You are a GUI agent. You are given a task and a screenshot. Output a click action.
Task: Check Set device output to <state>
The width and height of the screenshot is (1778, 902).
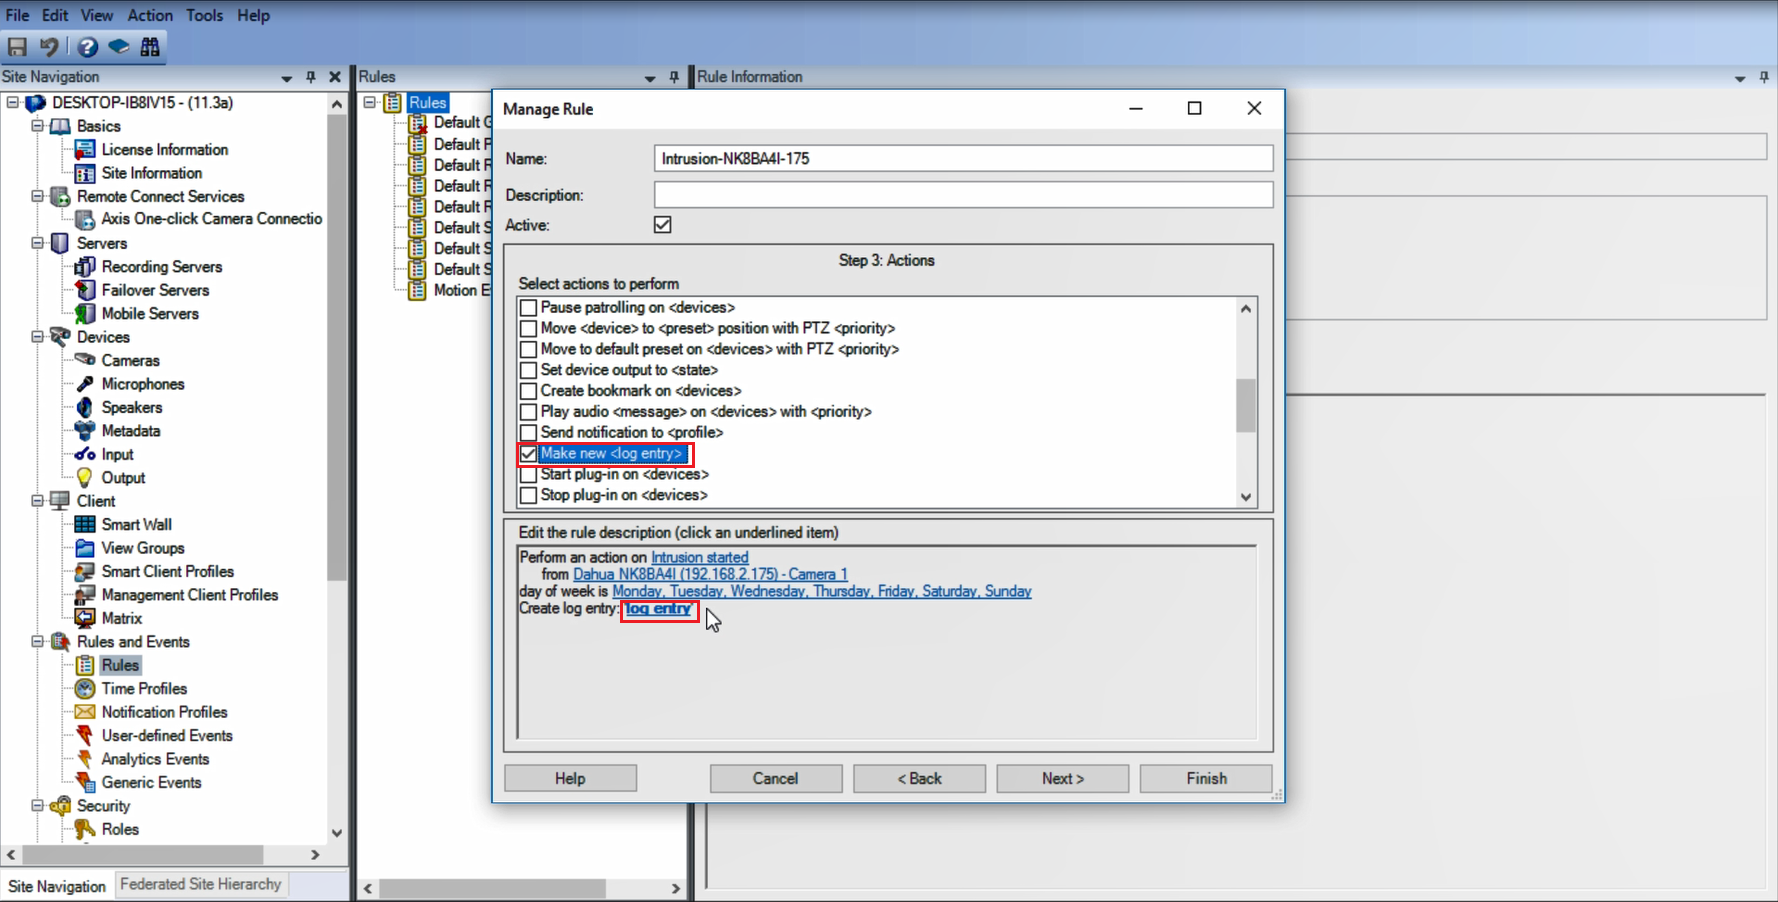click(529, 370)
